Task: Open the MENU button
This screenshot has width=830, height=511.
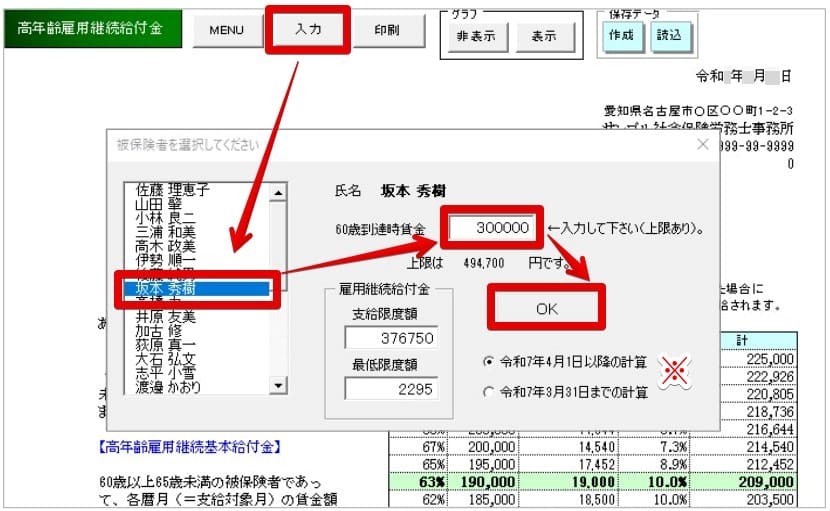Action: click(227, 30)
